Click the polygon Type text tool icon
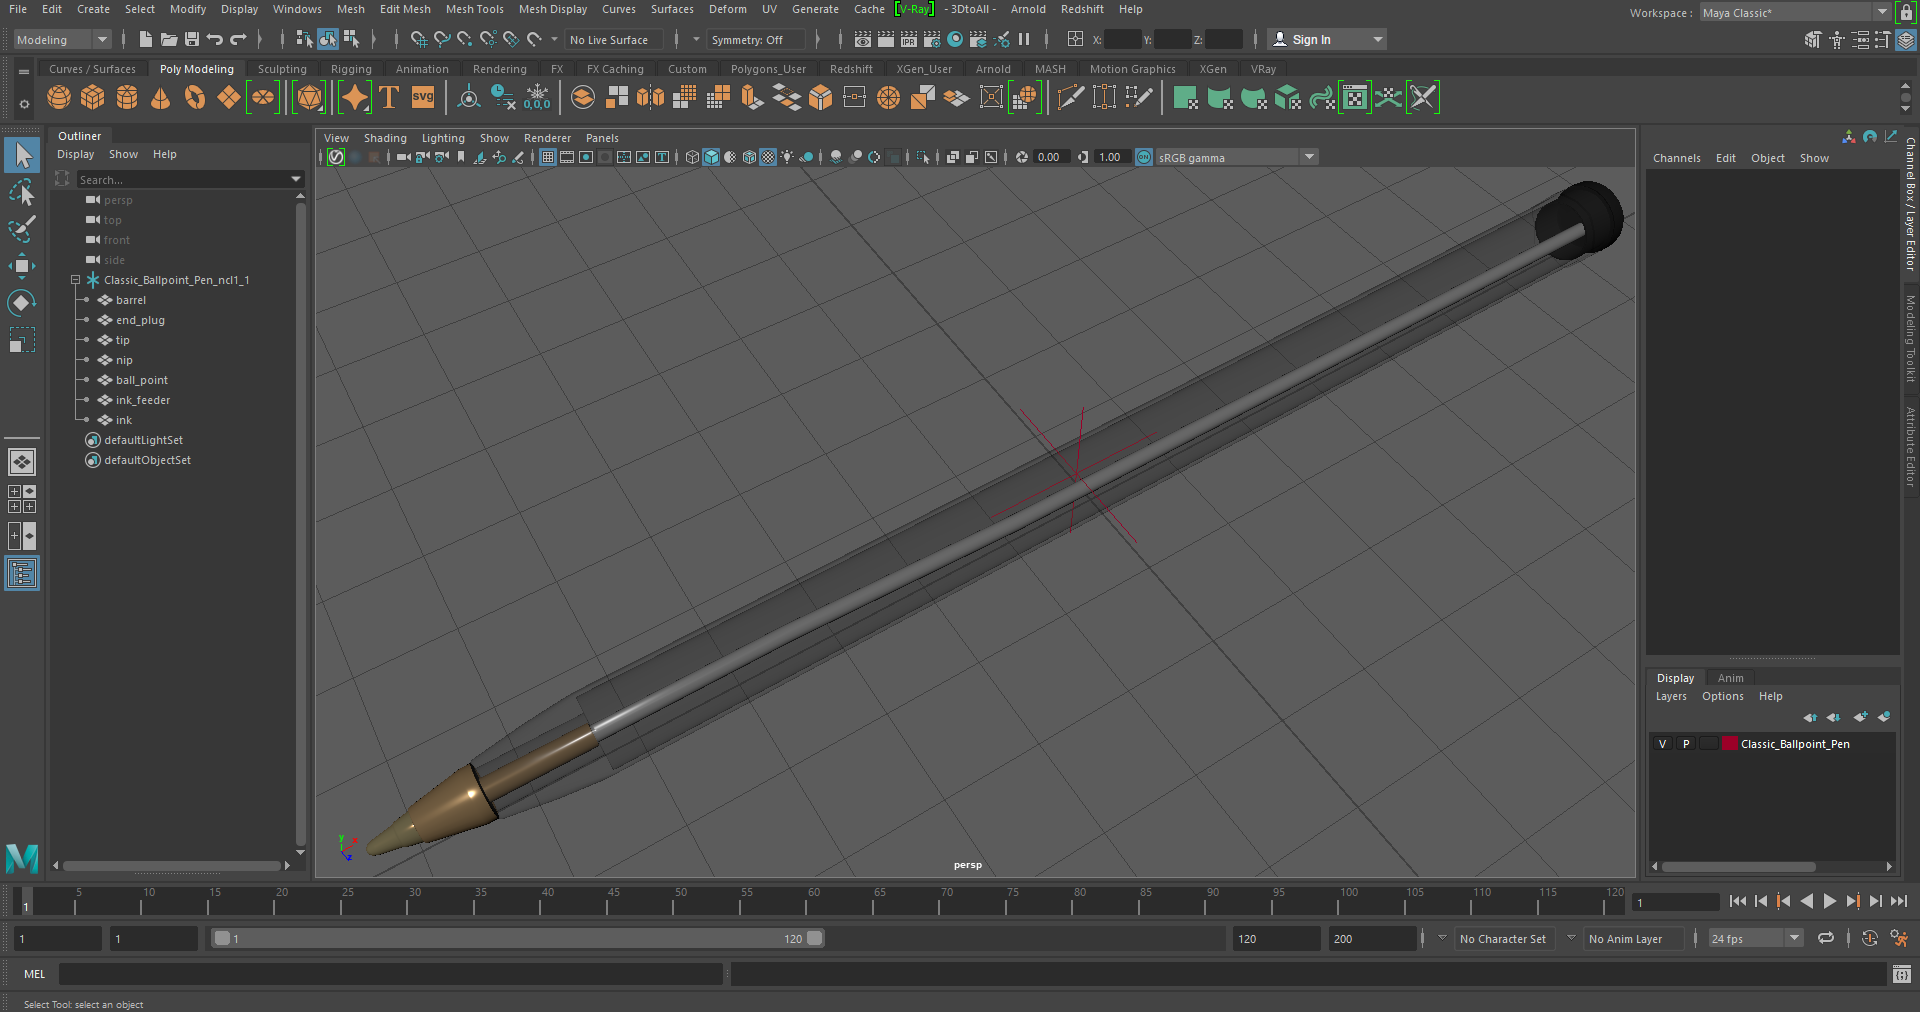1920x1012 pixels. tap(389, 97)
